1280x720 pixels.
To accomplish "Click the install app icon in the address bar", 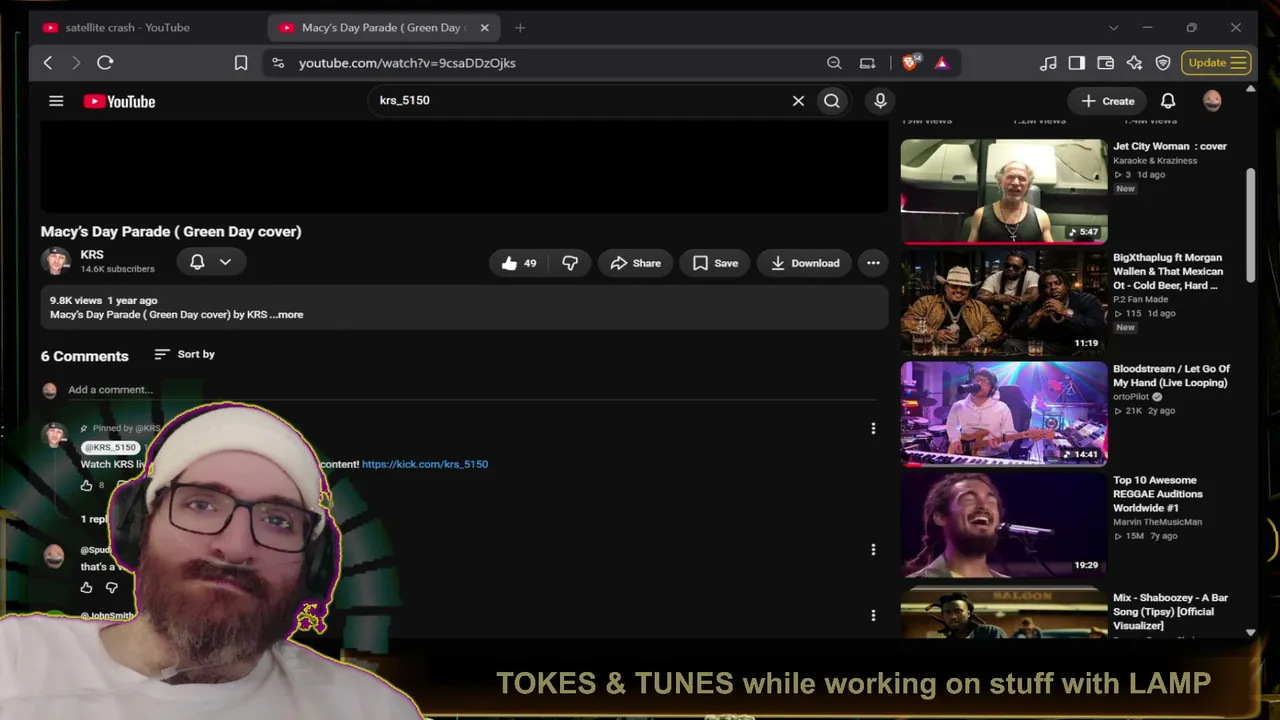I will point(867,63).
